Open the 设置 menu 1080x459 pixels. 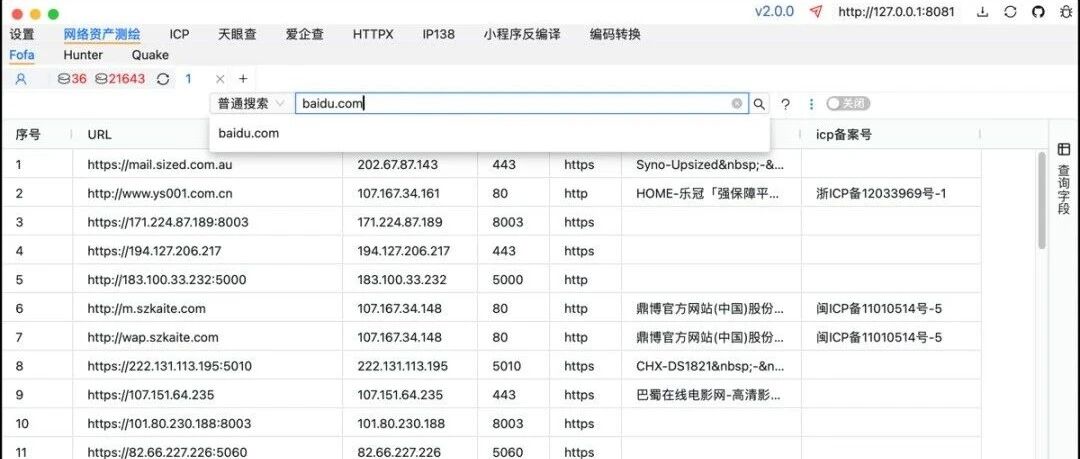(x=22, y=34)
